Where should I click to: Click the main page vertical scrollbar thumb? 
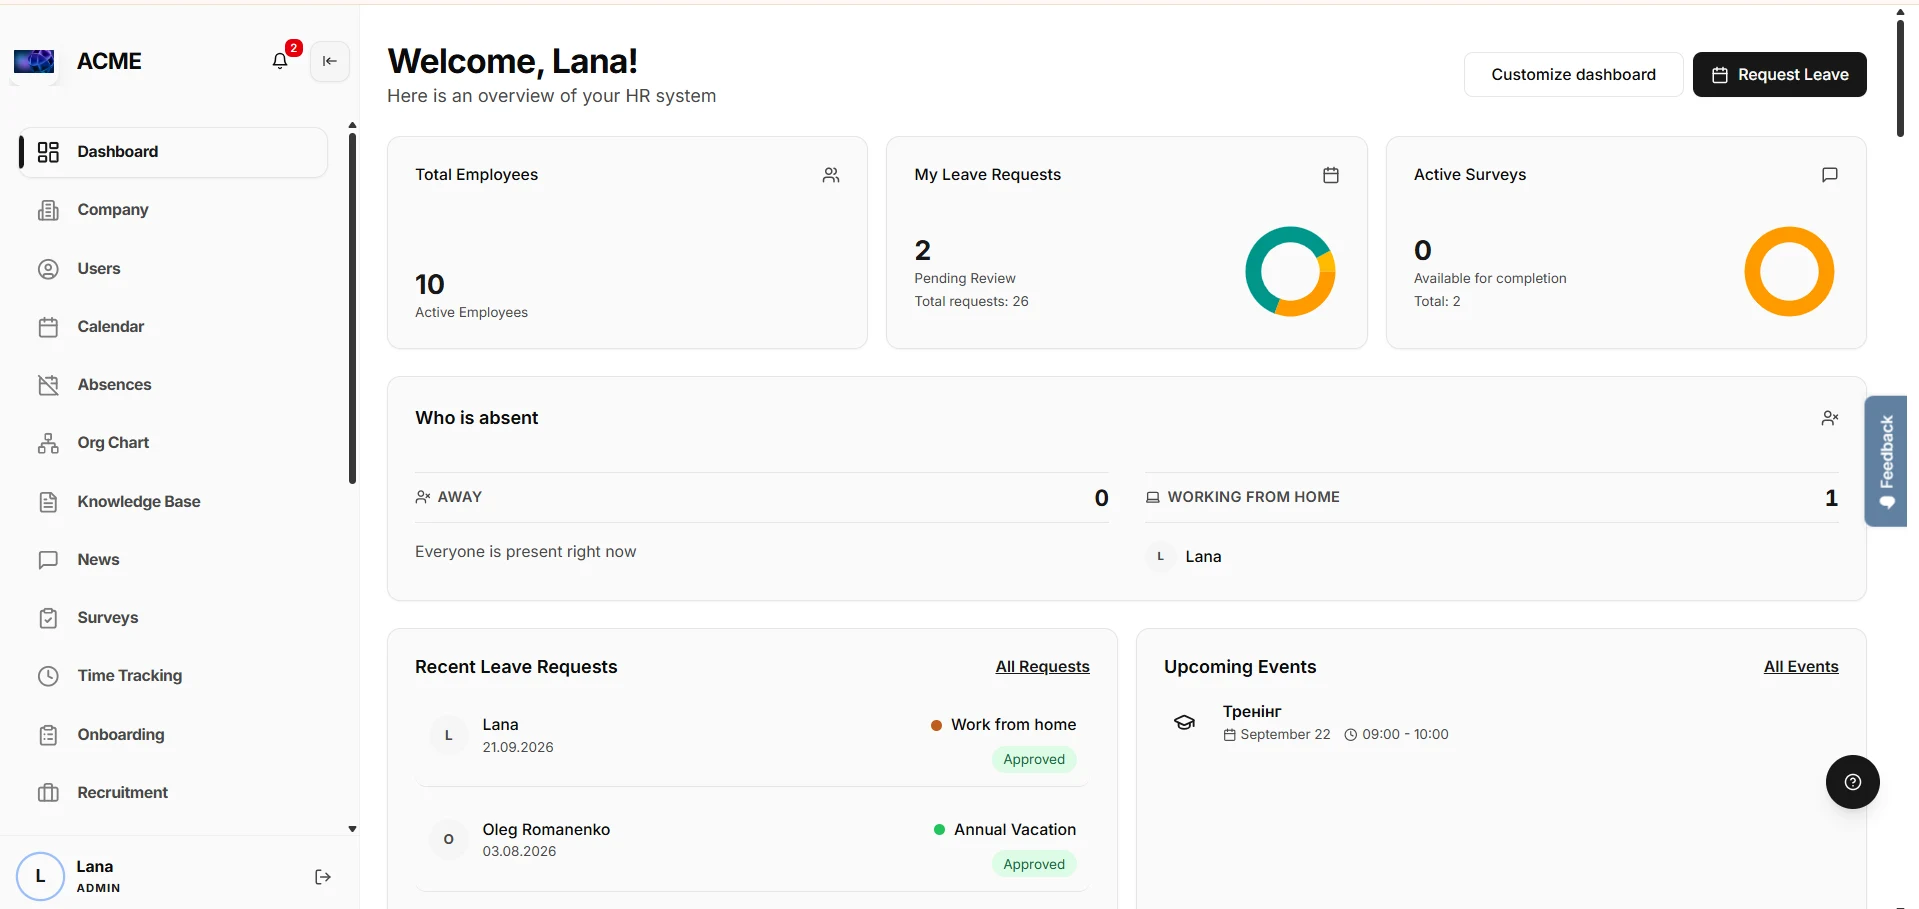[1900, 78]
